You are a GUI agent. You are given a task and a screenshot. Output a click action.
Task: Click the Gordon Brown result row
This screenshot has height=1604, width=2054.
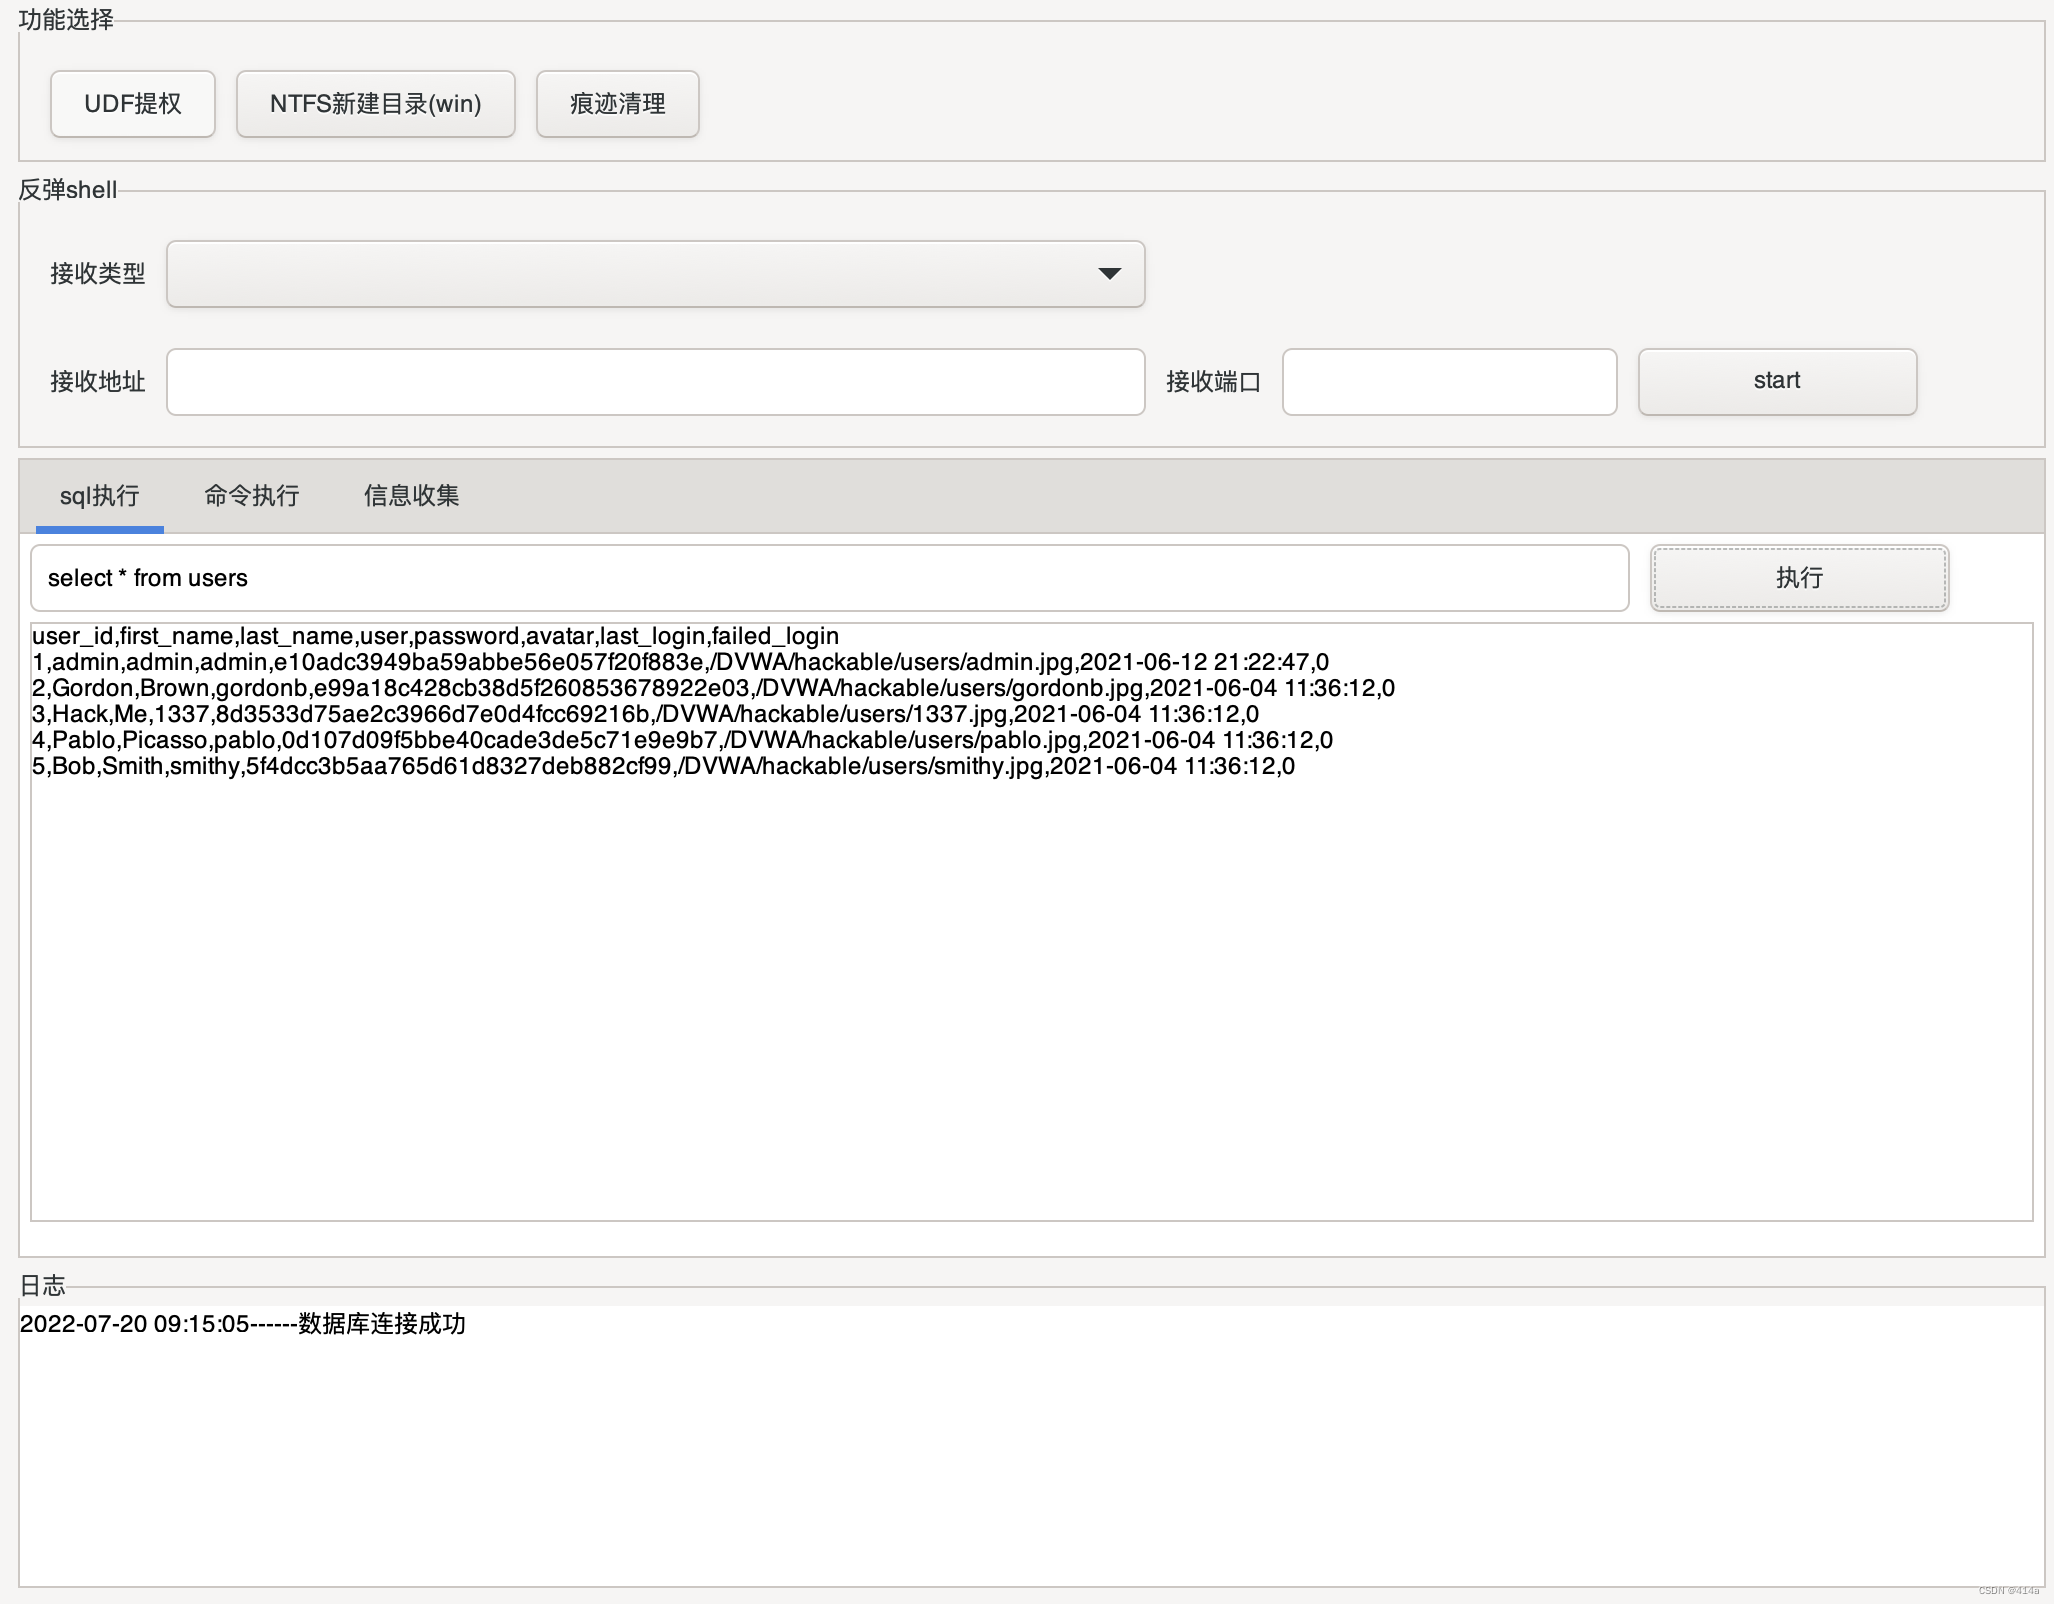pyautogui.click(x=712, y=688)
